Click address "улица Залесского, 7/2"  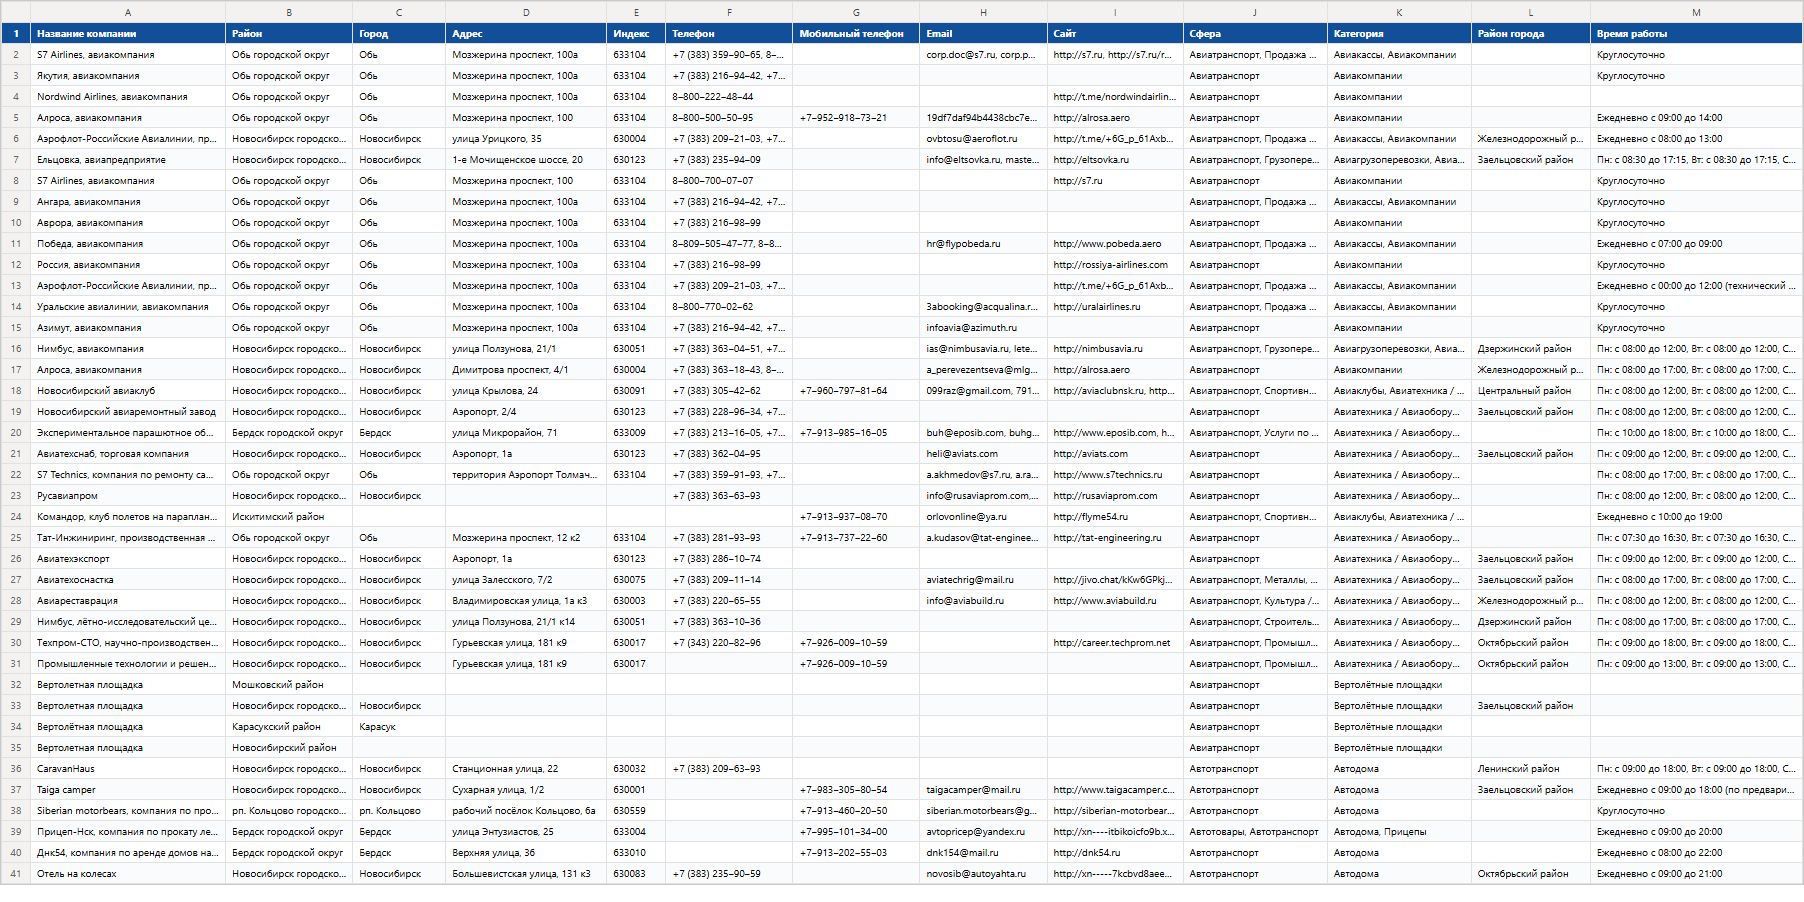tap(526, 580)
